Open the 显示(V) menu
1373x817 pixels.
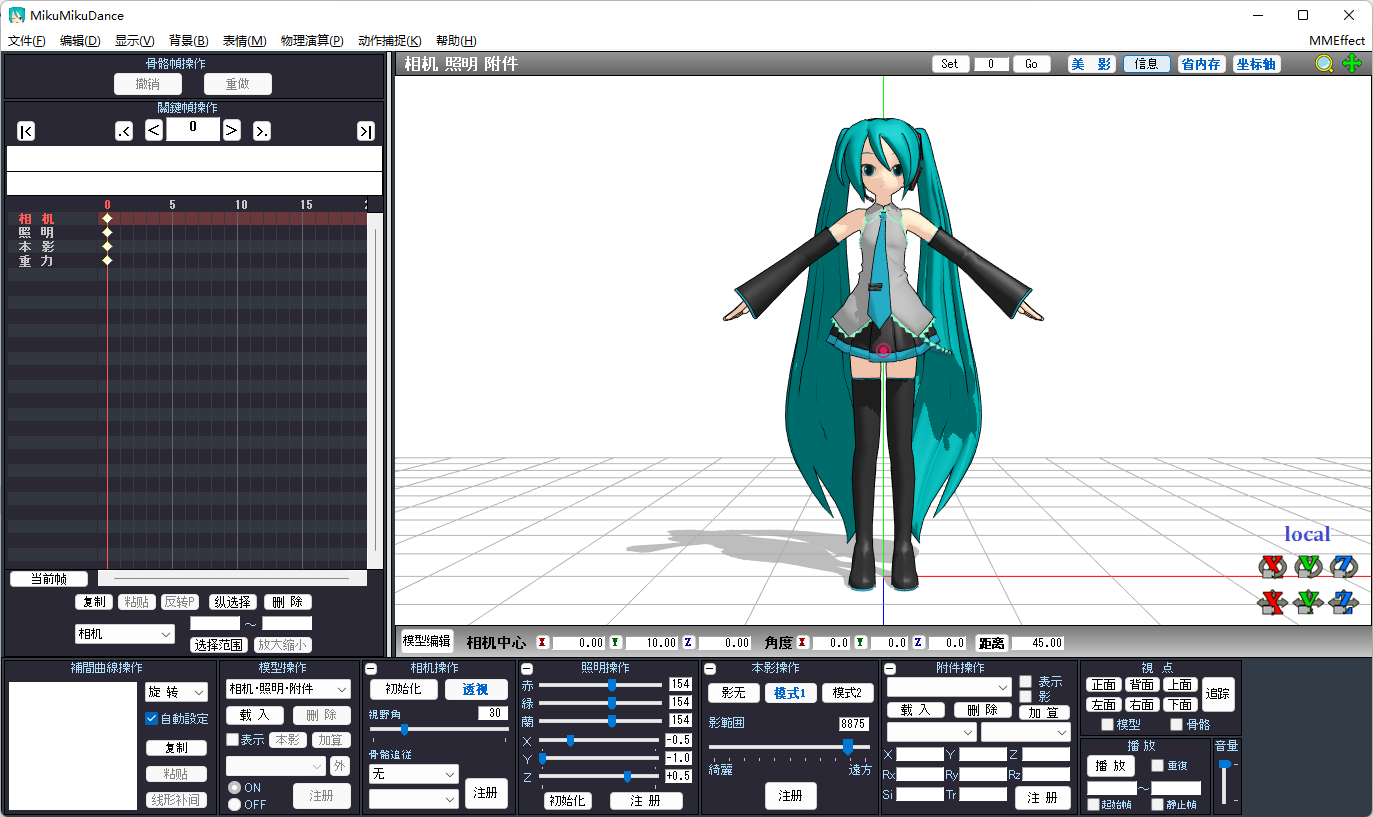pos(135,41)
